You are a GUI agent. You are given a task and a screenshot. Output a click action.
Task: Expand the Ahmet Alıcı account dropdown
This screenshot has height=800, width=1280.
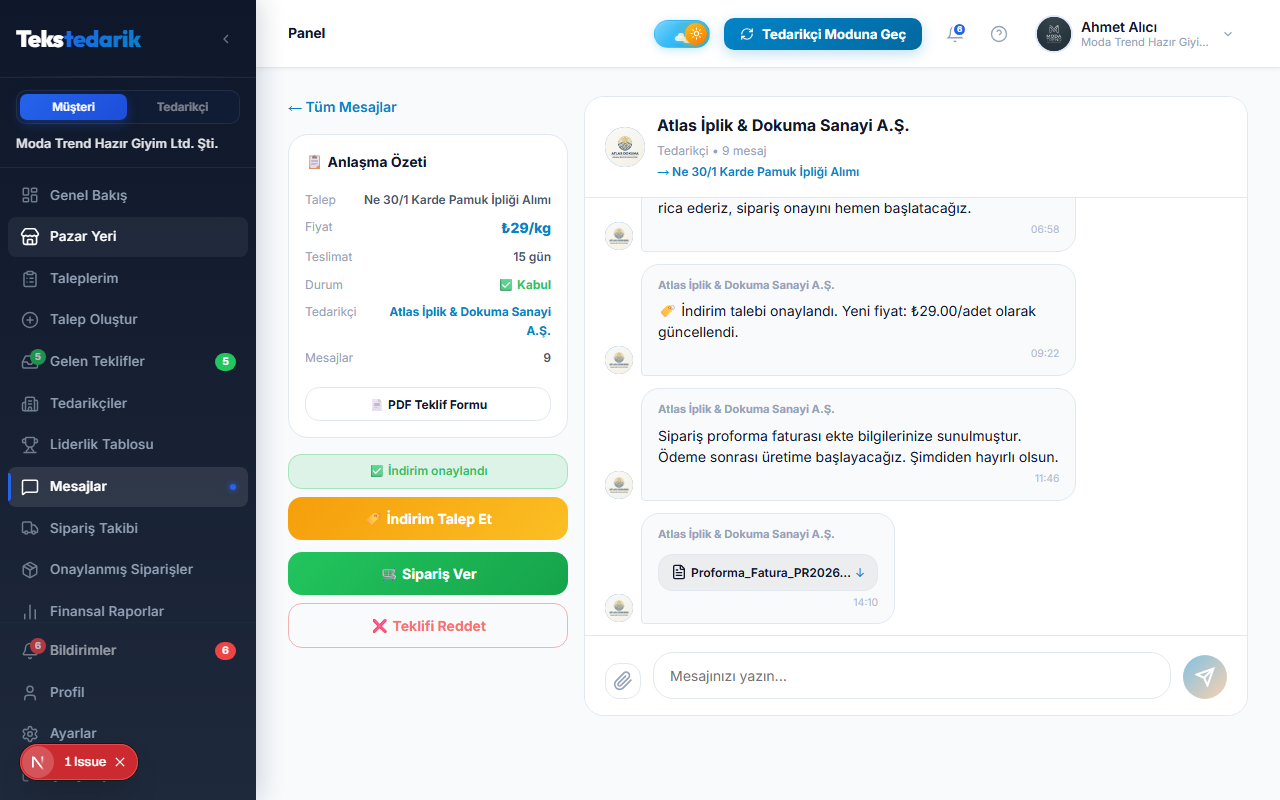point(1135,34)
